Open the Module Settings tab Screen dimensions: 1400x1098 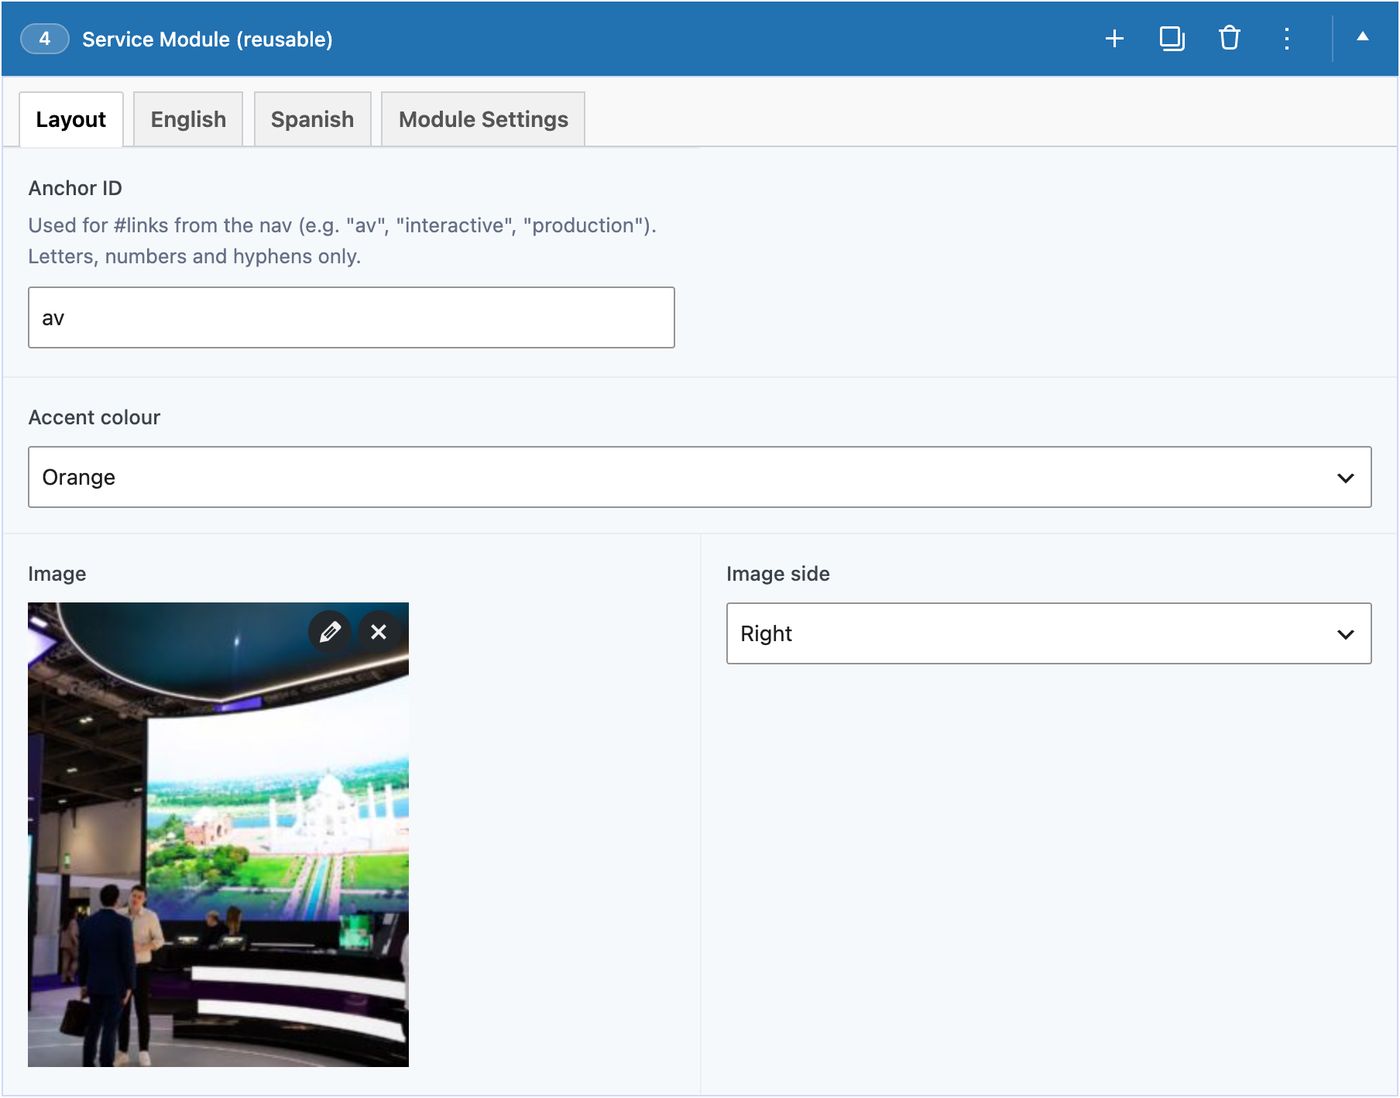[x=483, y=120]
